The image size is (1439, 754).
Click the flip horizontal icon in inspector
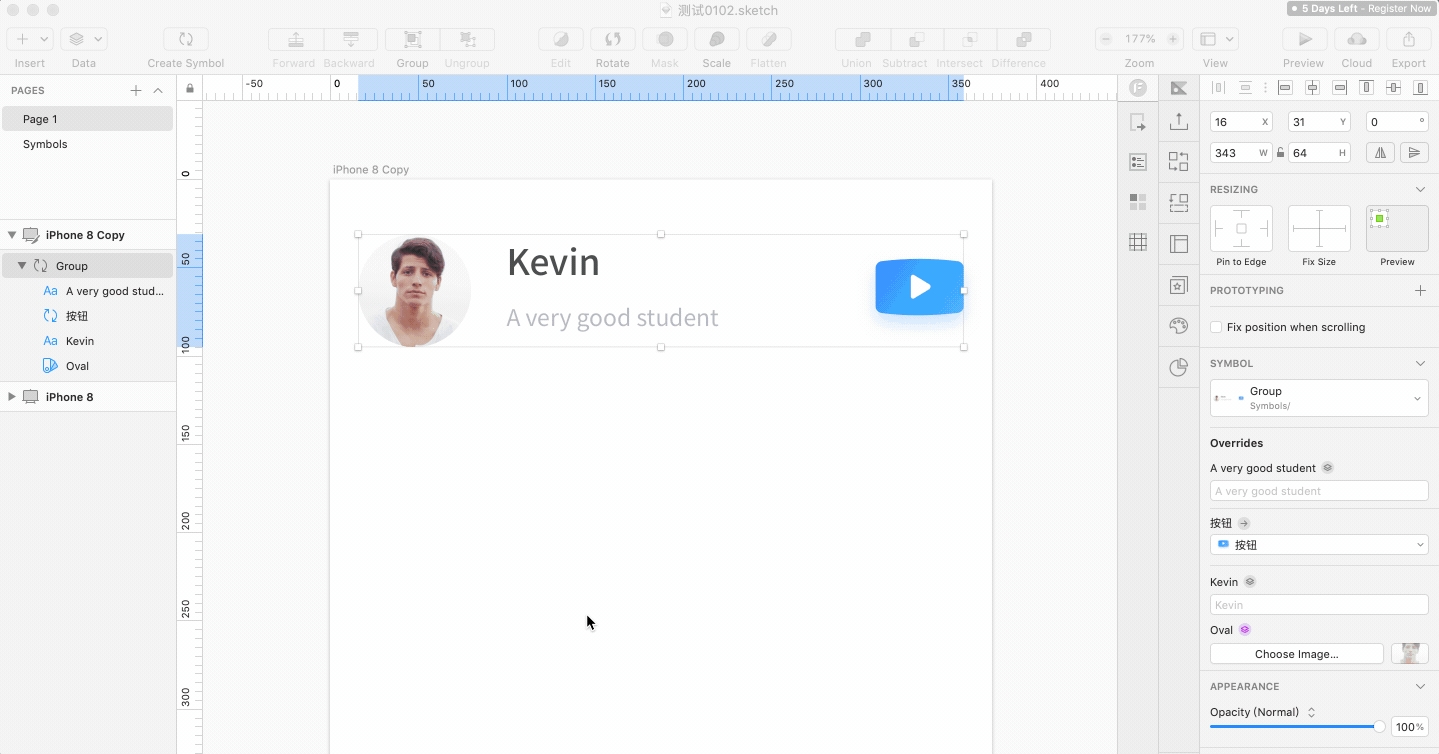pos(1381,153)
